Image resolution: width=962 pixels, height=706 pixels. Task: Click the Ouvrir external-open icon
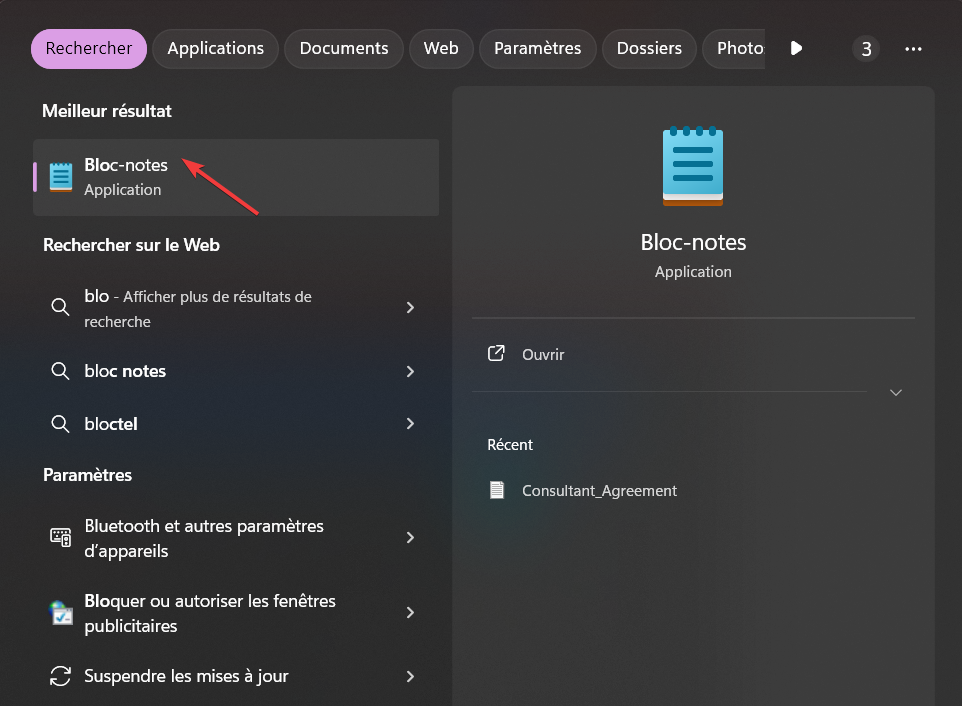pos(496,353)
